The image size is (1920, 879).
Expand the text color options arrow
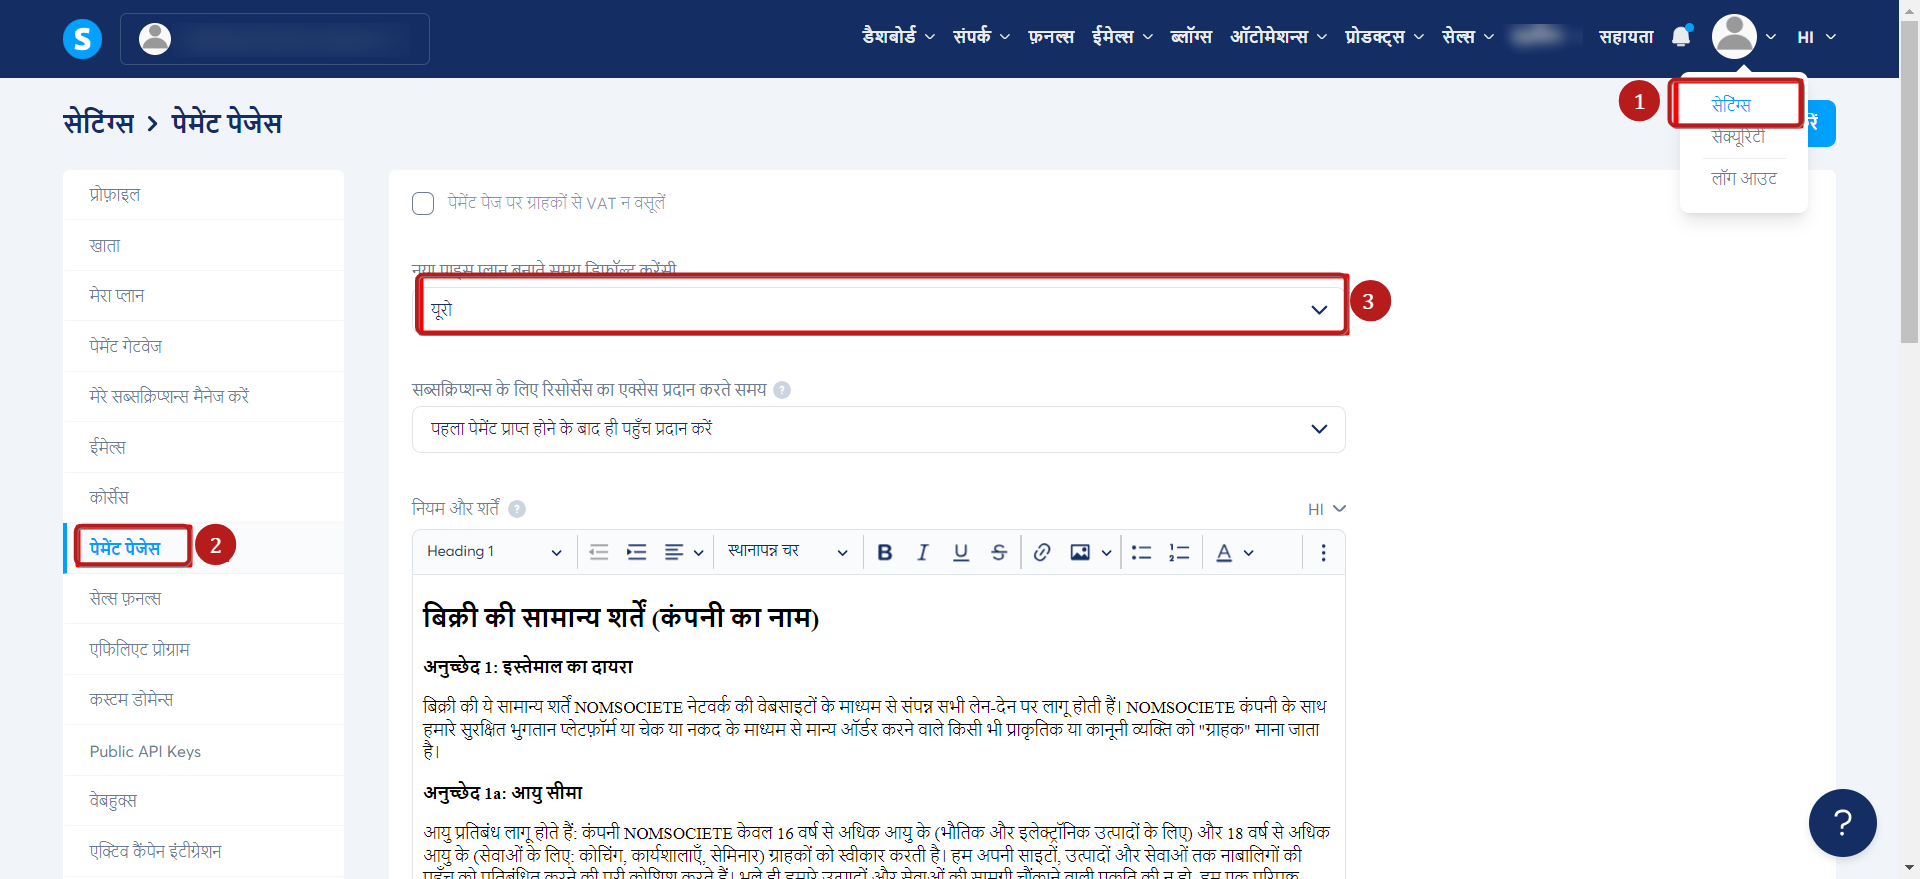point(1249,553)
